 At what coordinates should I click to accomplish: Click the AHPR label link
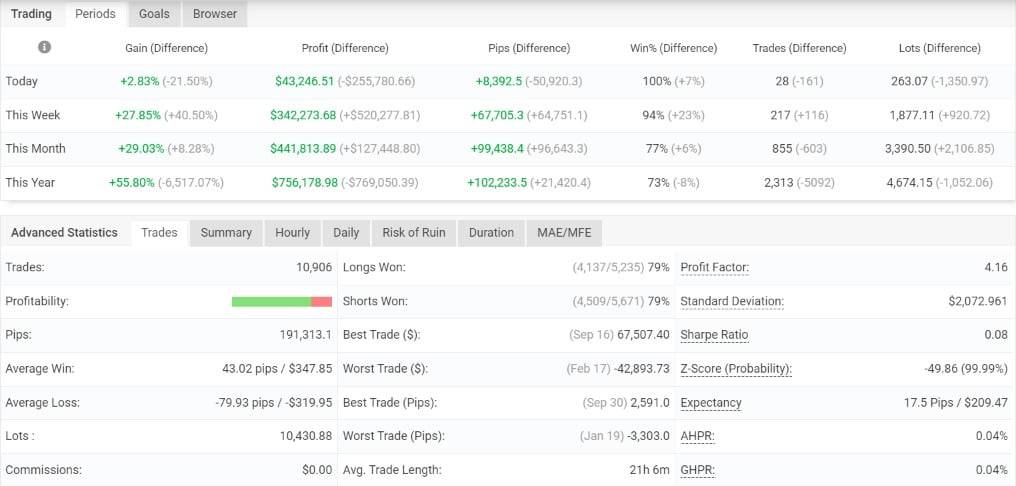coord(697,436)
